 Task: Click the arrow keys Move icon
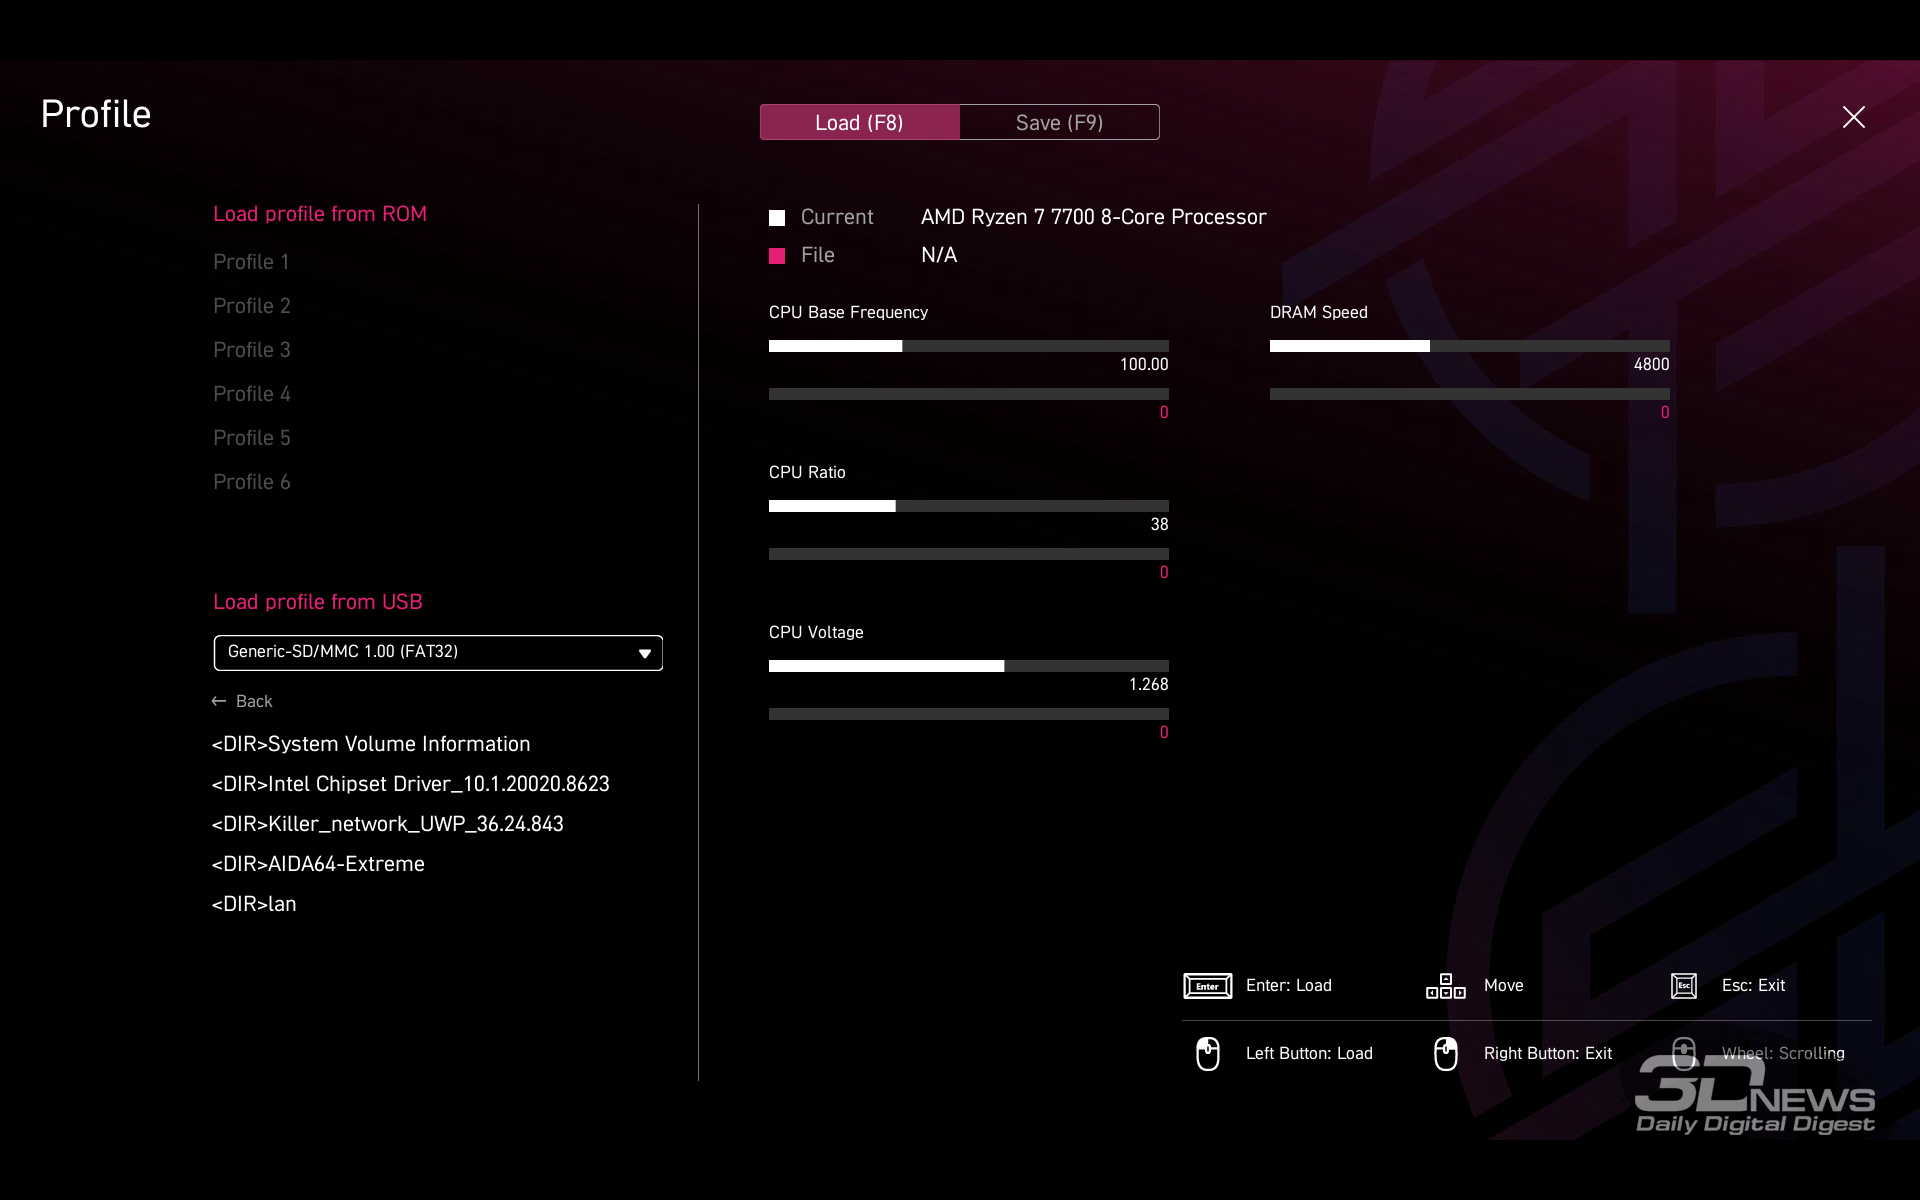pos(1445,986)
